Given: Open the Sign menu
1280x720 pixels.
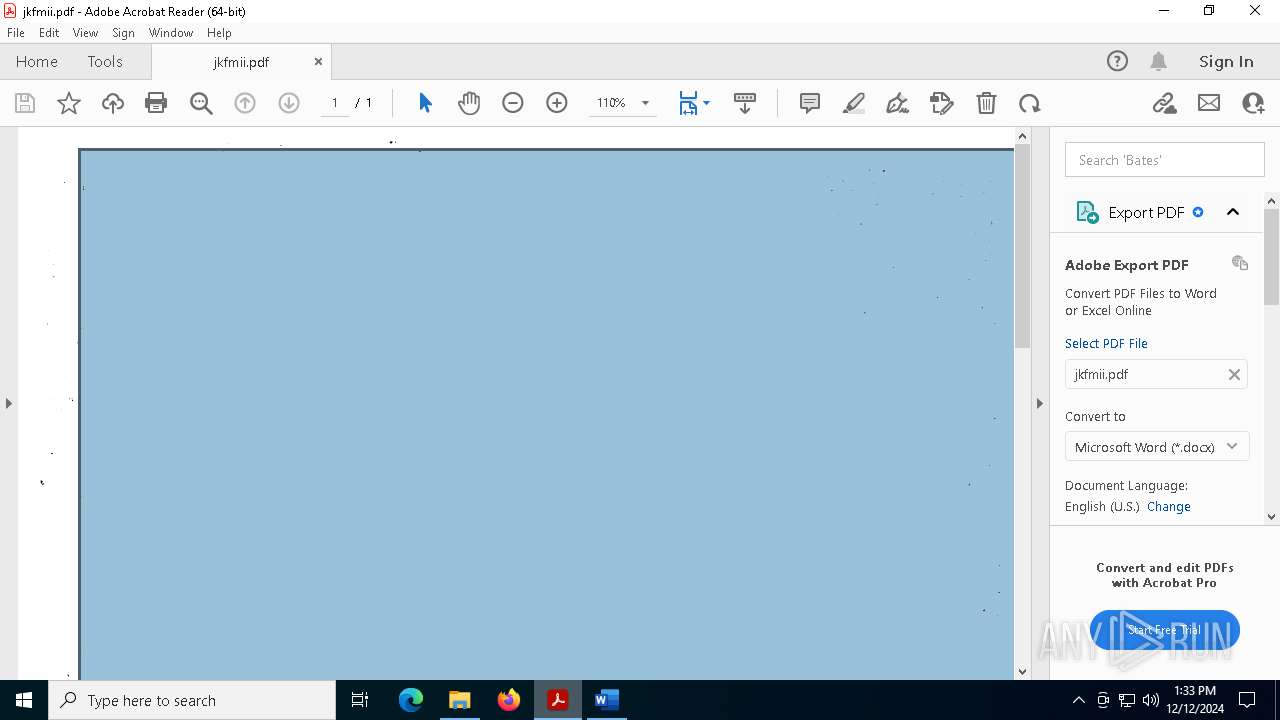Looking at the screenshot, I should (123, 33).
